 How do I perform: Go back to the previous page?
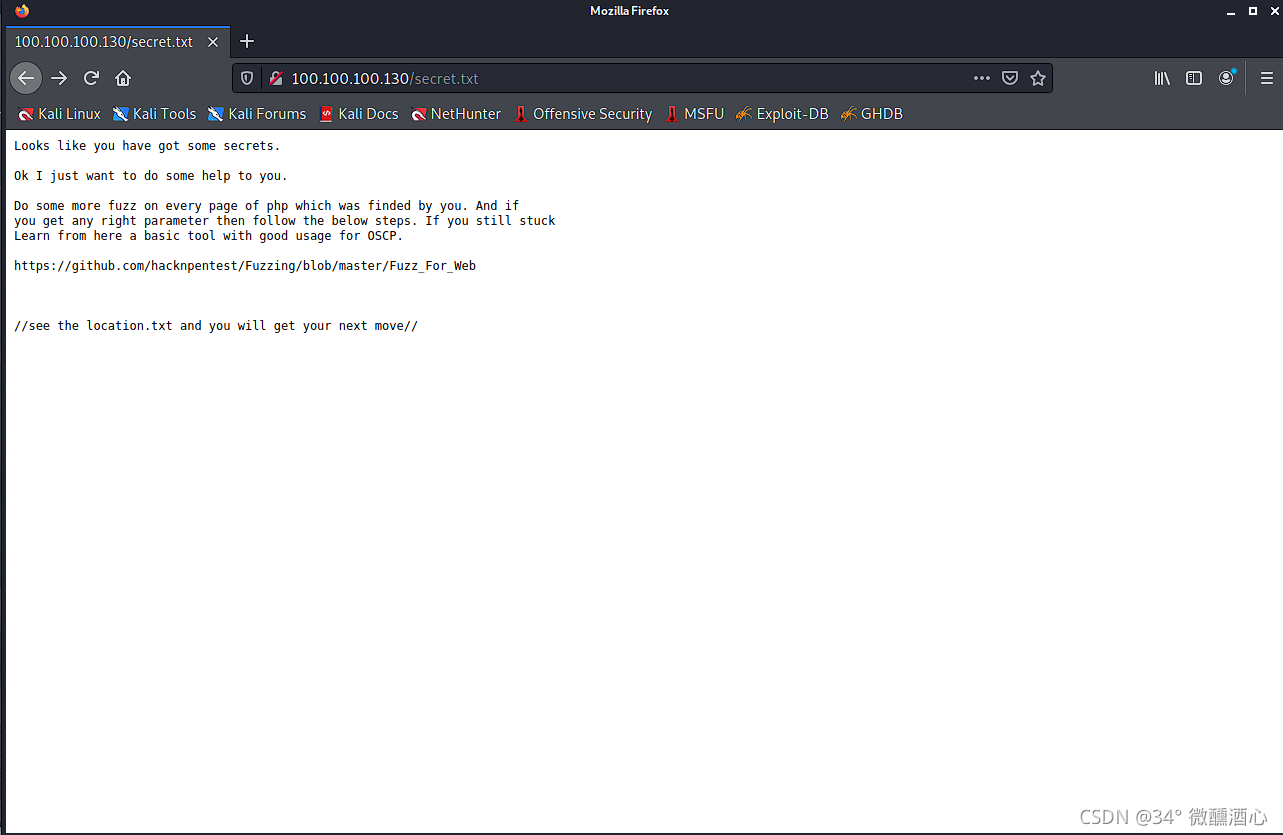click(26, 78)
